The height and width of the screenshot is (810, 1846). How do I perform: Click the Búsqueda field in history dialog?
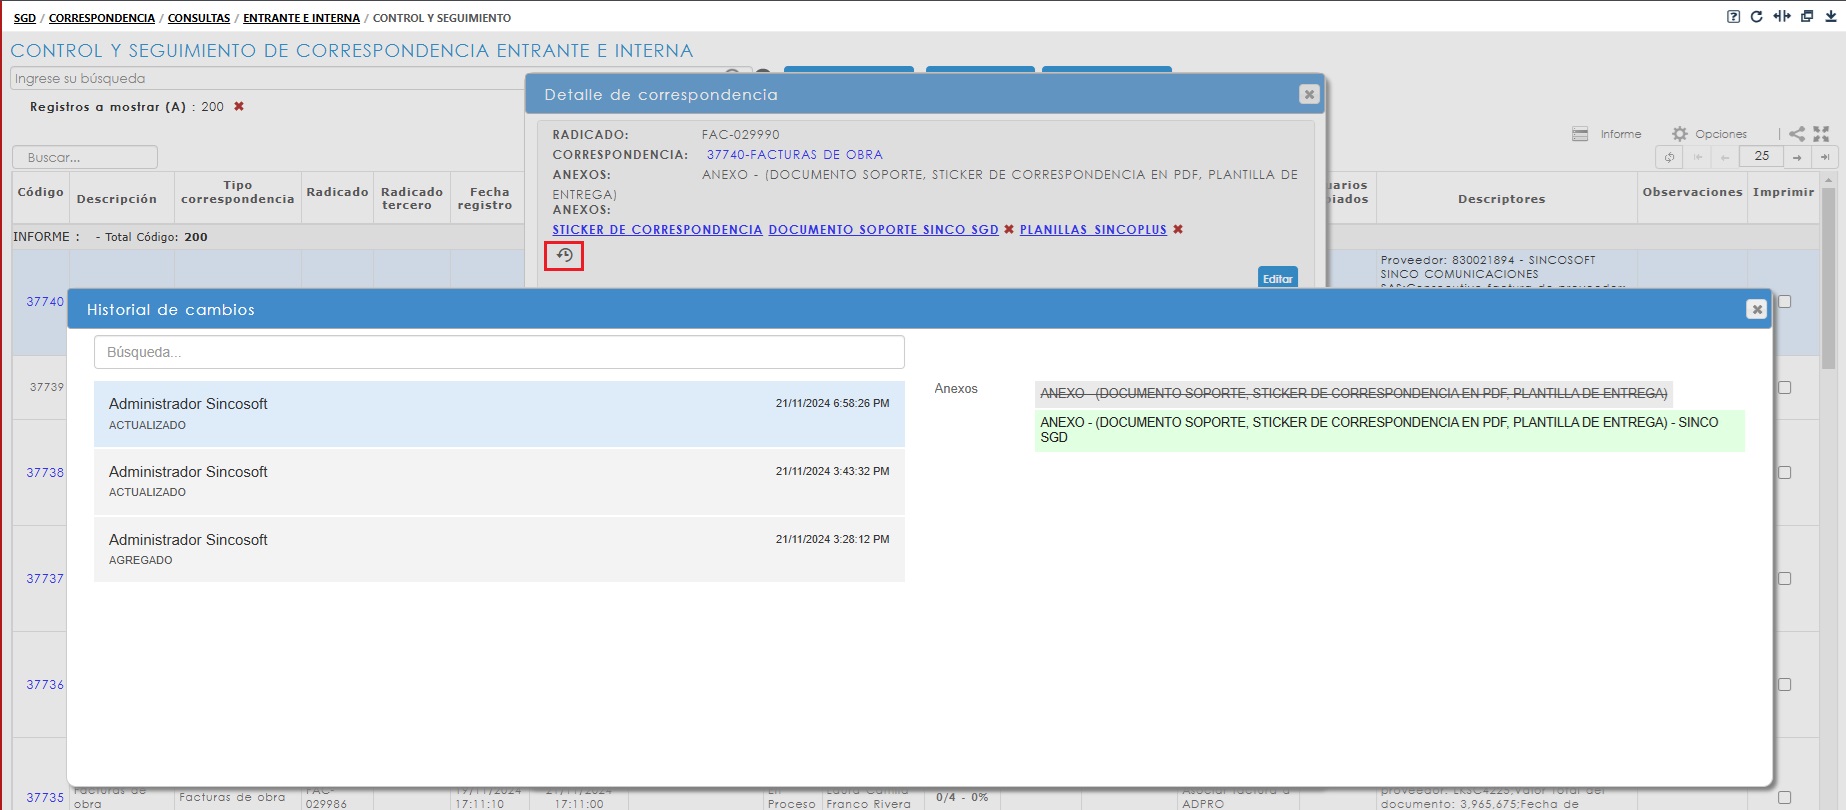pos(499,352)
